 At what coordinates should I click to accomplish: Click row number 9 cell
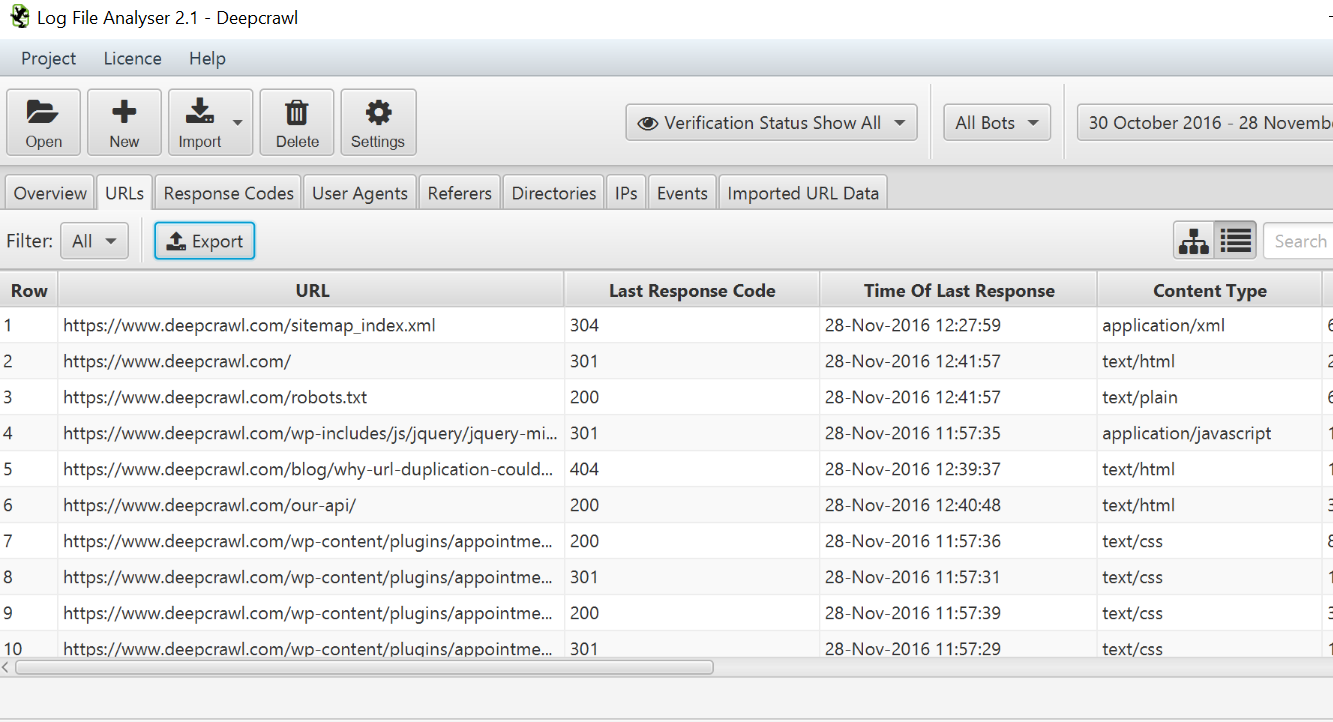(x=29, y=613)
